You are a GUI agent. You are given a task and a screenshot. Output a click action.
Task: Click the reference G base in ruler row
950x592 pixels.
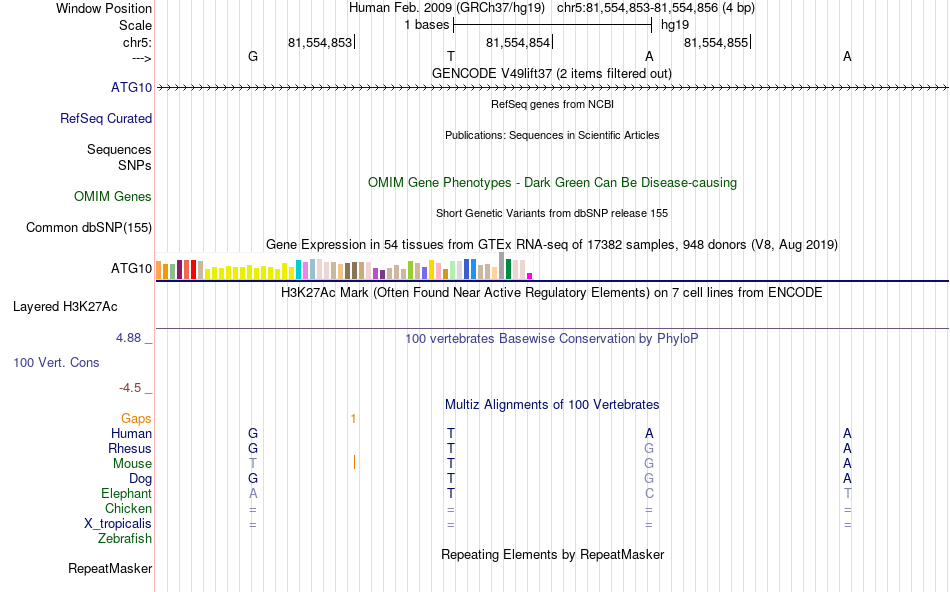pyautogui.click(x=253, y=56)
